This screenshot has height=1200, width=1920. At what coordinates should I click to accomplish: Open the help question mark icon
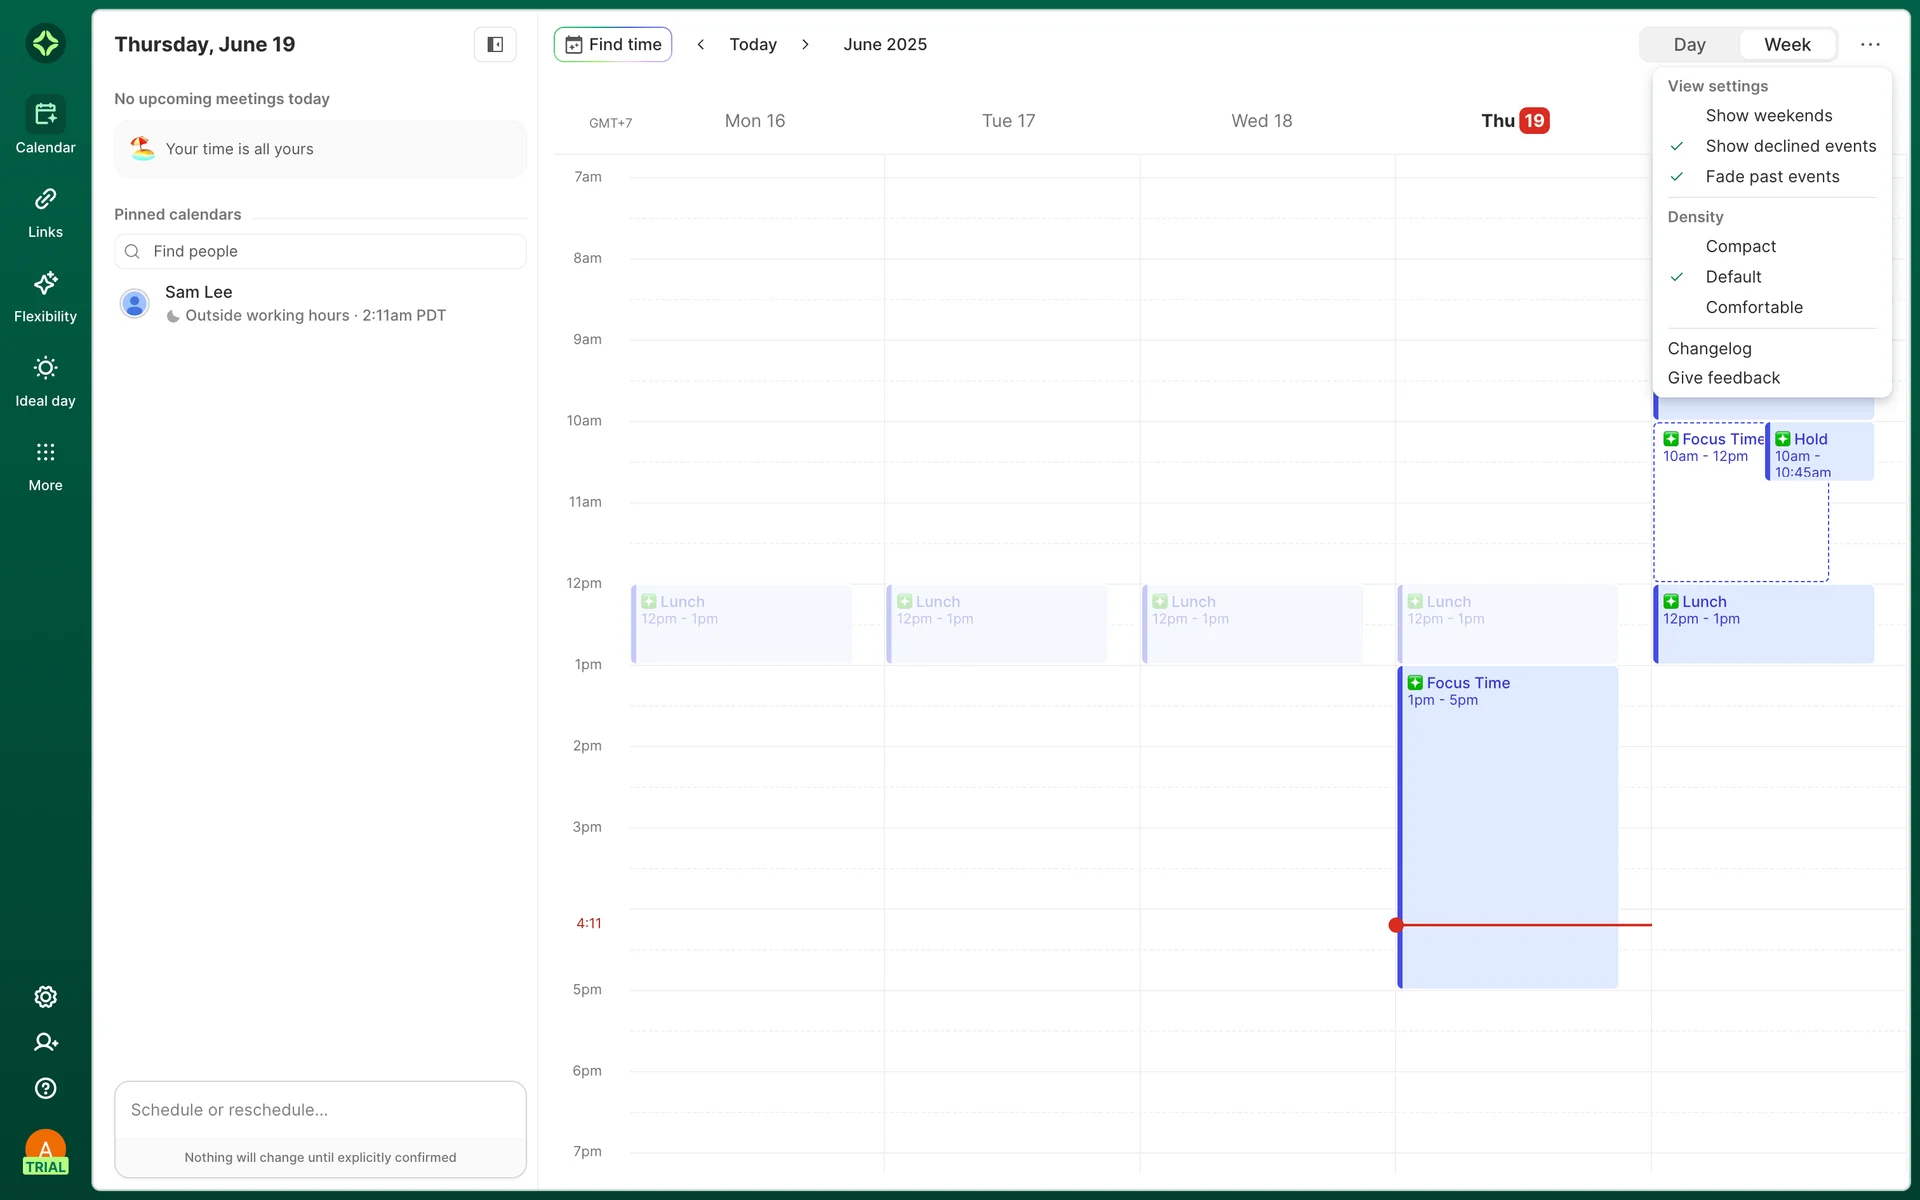tap(45, 1088)
